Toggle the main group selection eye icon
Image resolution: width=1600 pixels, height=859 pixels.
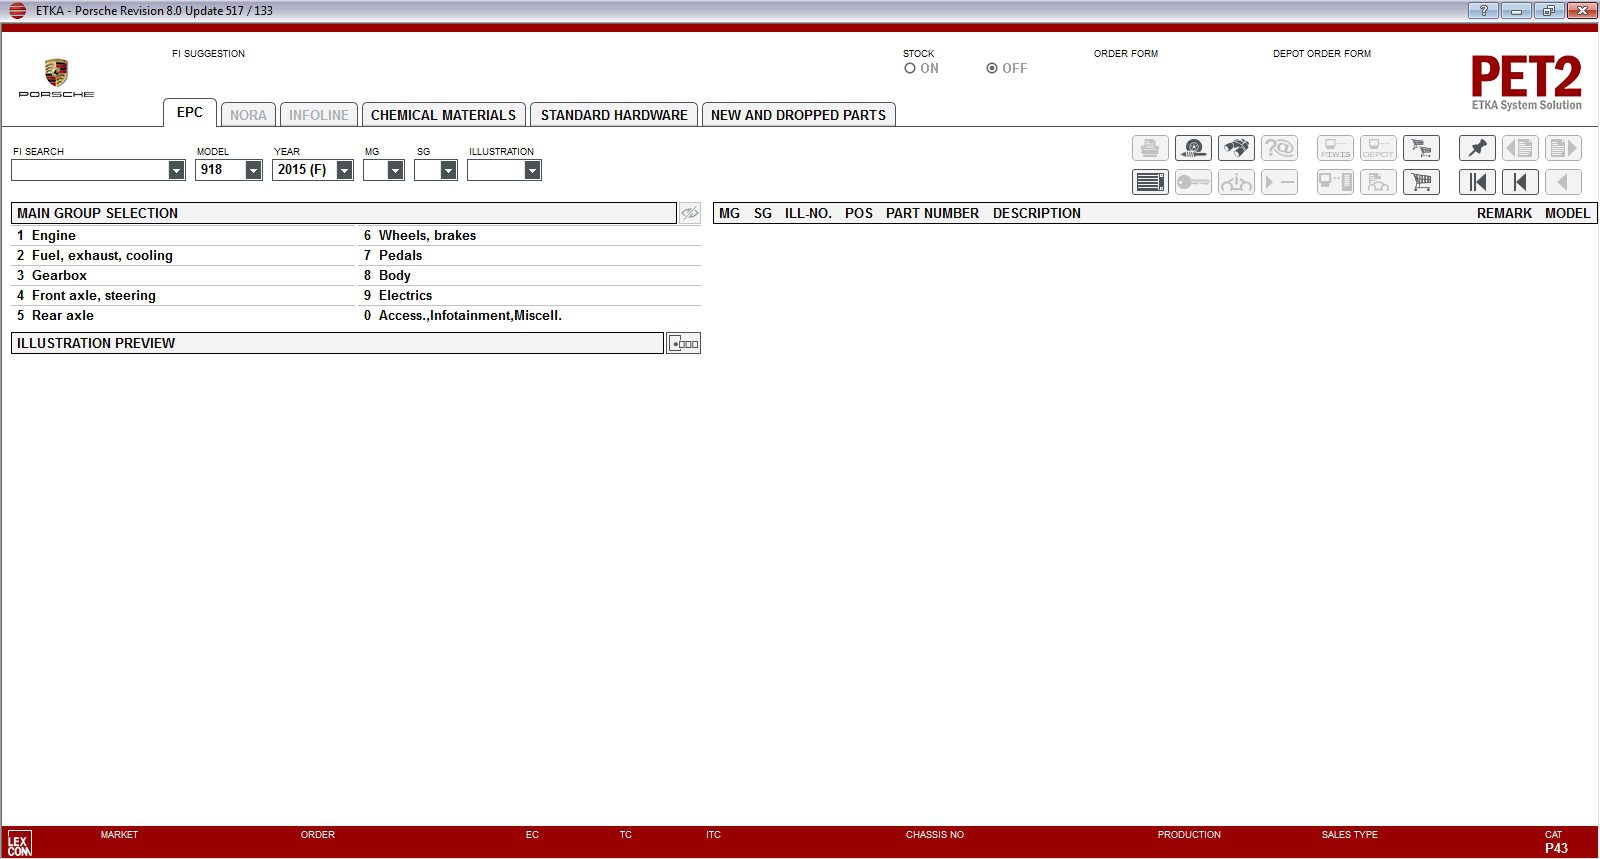(690, 213)
